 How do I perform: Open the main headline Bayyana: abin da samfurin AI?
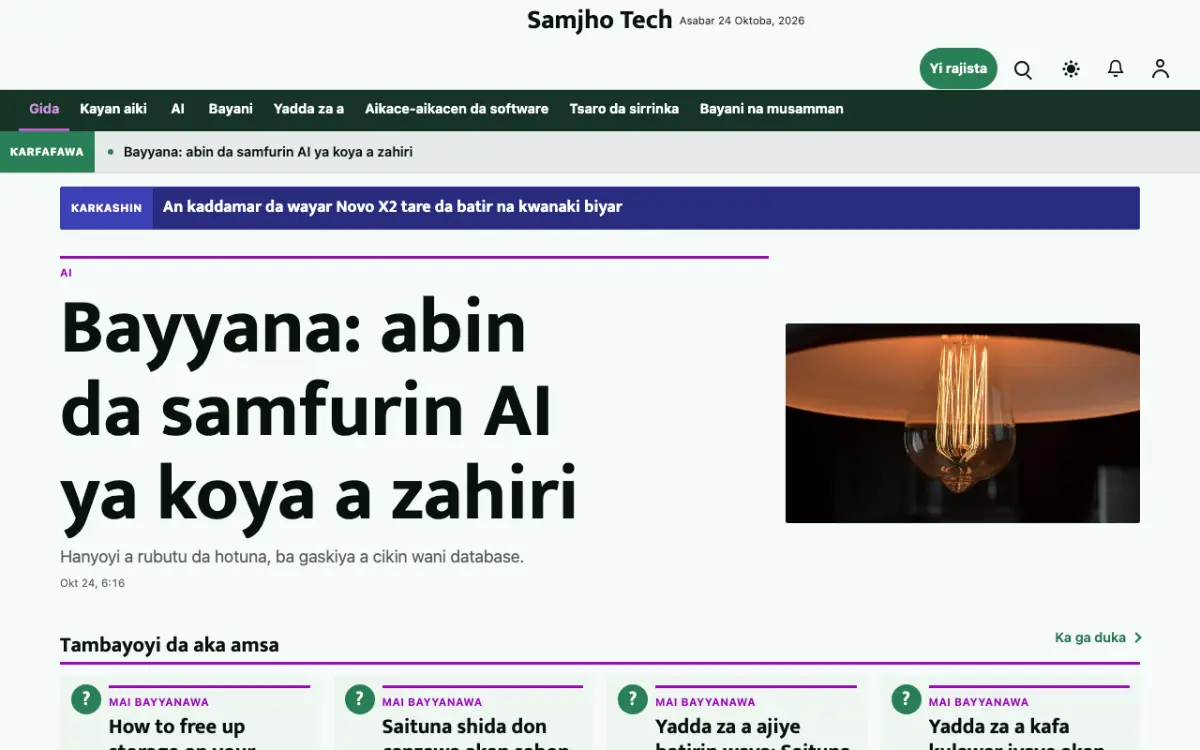click(x=319, y=411)
